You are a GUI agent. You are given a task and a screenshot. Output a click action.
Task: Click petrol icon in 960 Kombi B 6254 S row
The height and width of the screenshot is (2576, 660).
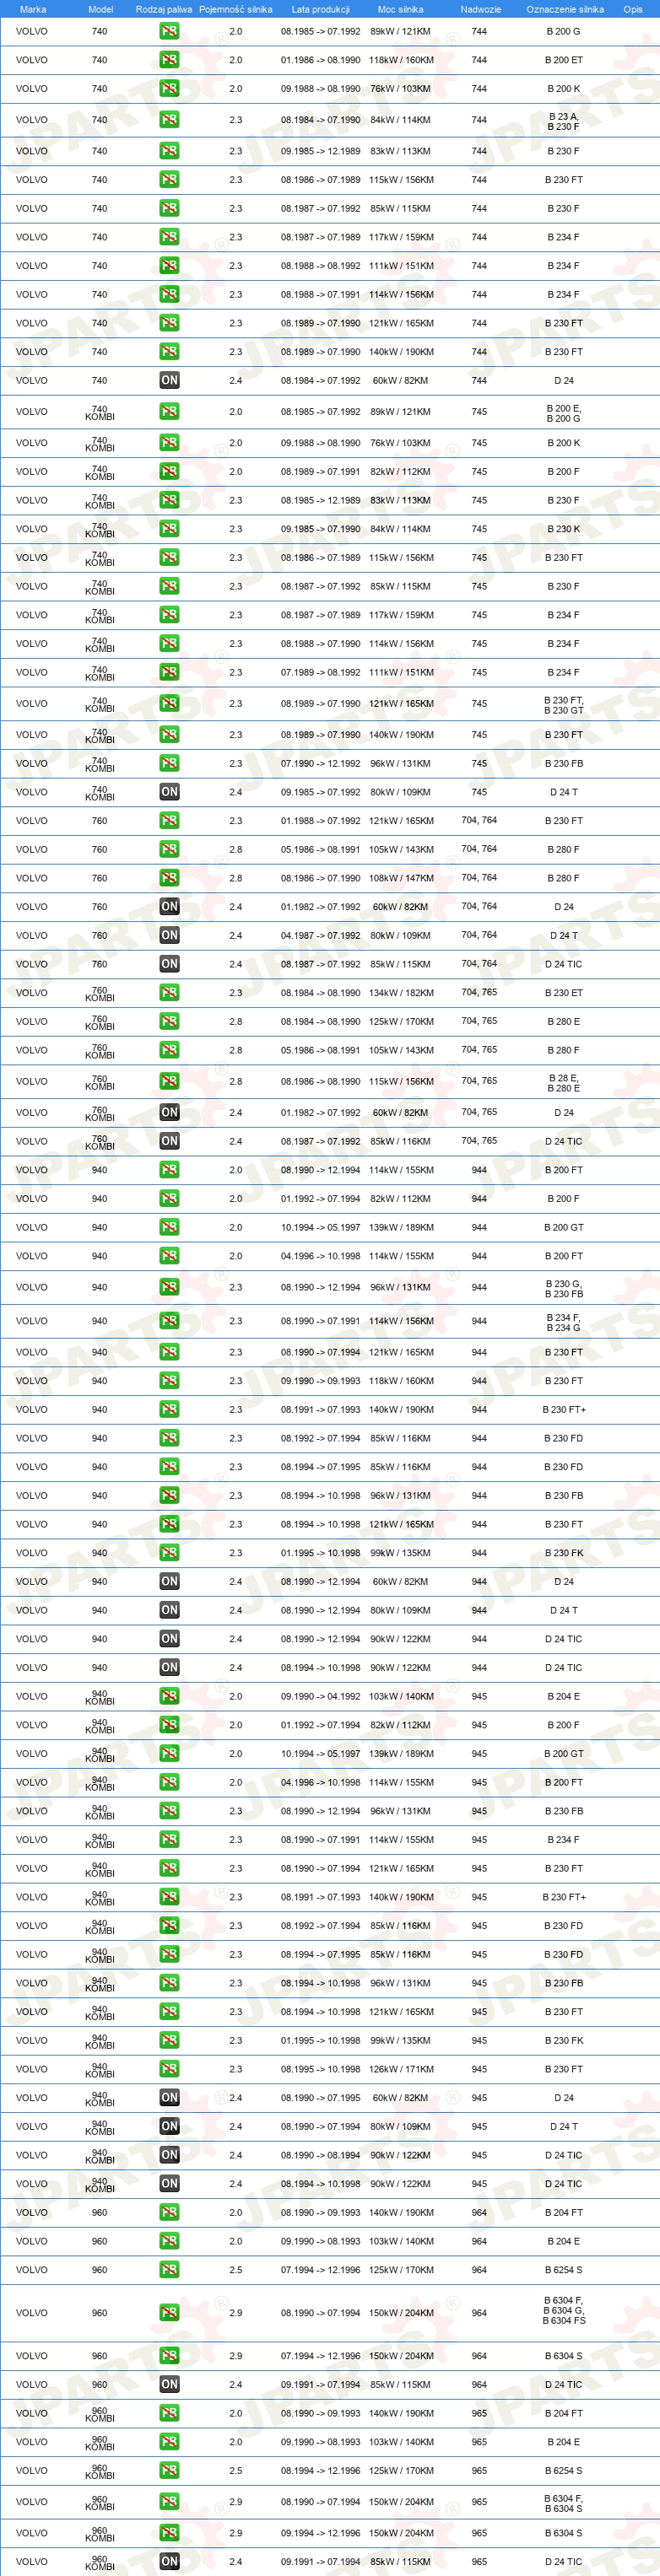[169, 2471]
